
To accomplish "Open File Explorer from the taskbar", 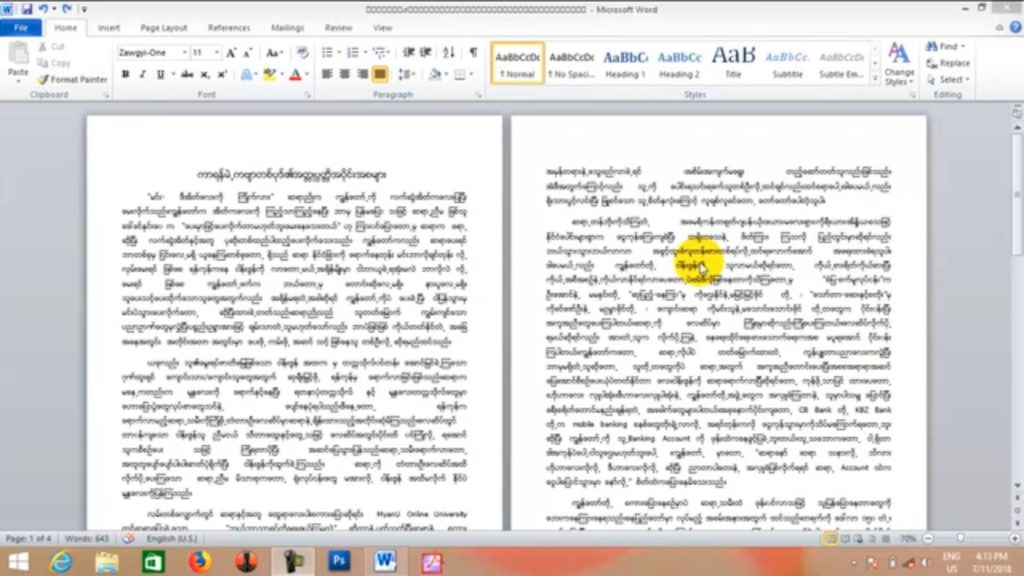I will point(107,561).
